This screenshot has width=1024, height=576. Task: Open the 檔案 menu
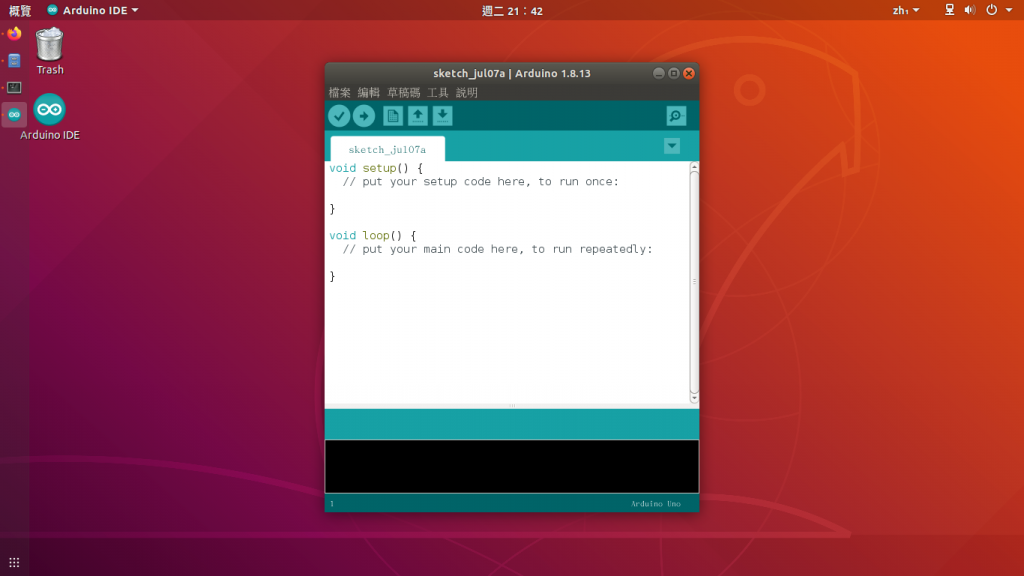[340, 93]
